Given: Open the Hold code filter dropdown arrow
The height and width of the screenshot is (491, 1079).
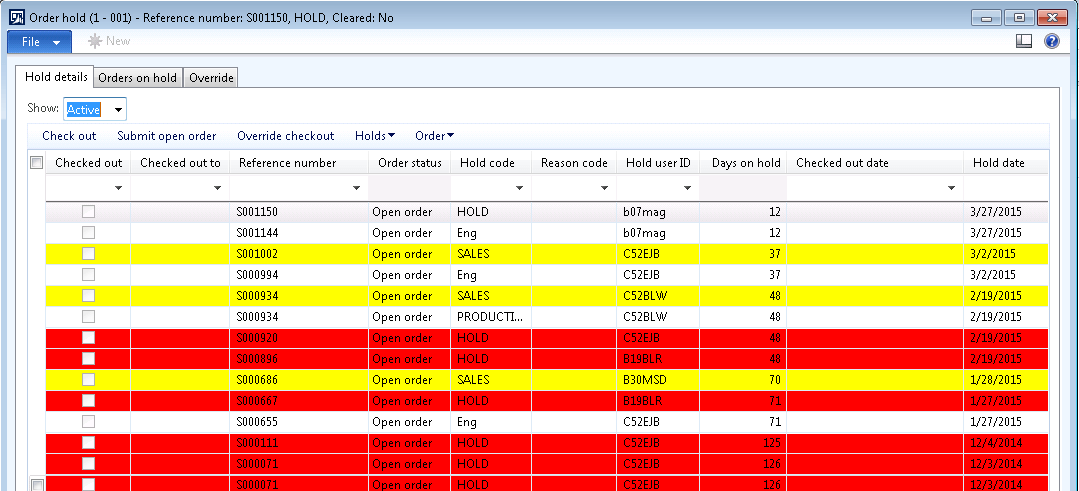Looking at the screenshot, I should coord(518,188).
